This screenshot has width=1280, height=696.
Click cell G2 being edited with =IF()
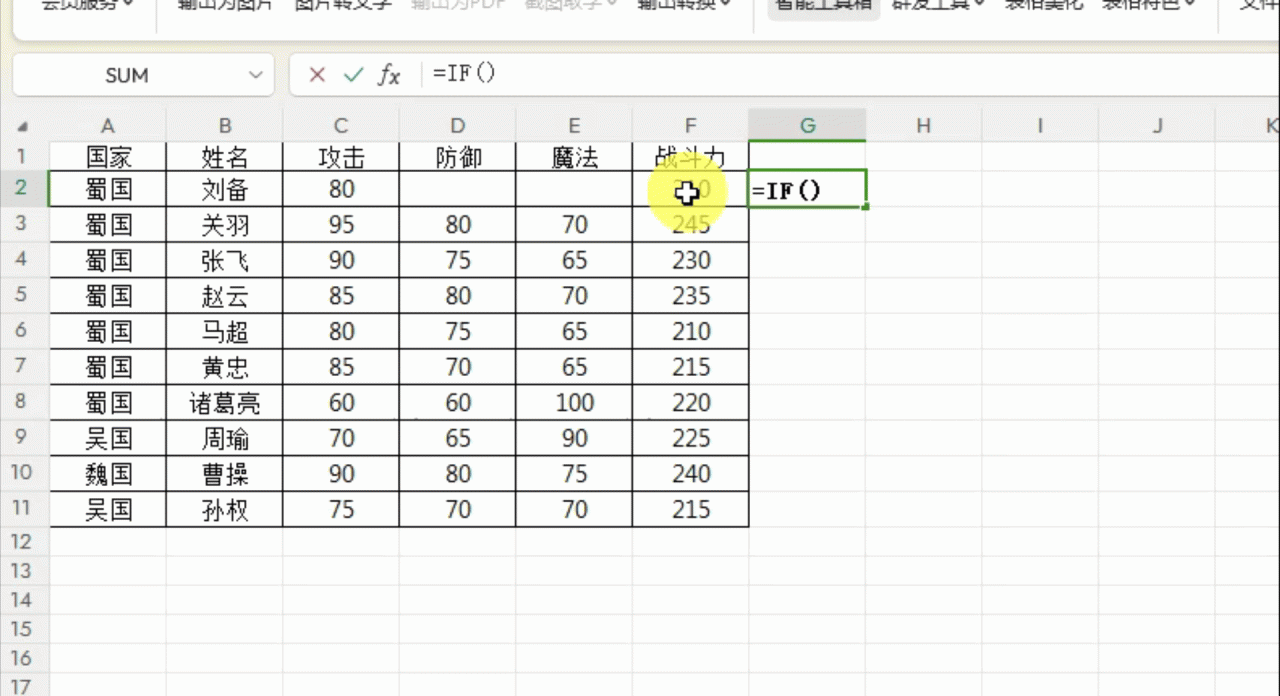(x=807, y=189)
